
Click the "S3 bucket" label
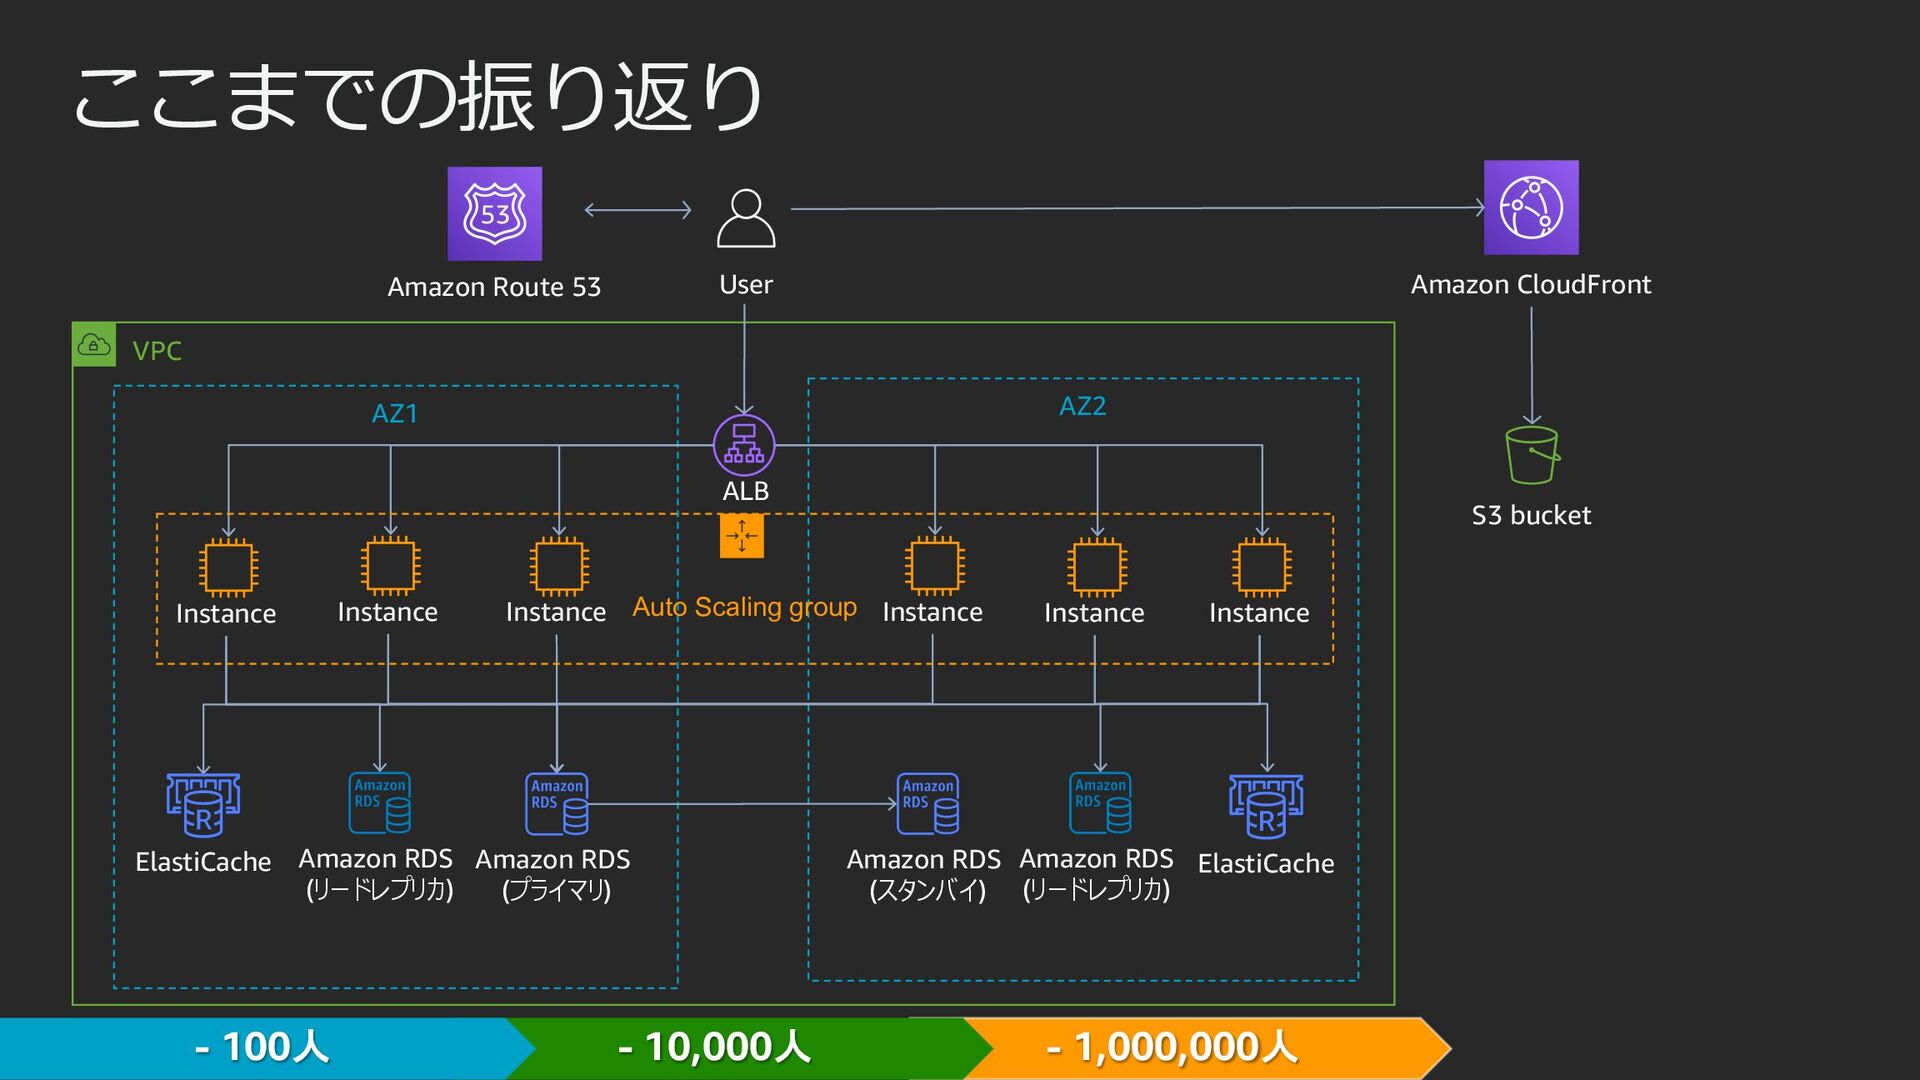pyautogui.click(x=1531, y=516)
